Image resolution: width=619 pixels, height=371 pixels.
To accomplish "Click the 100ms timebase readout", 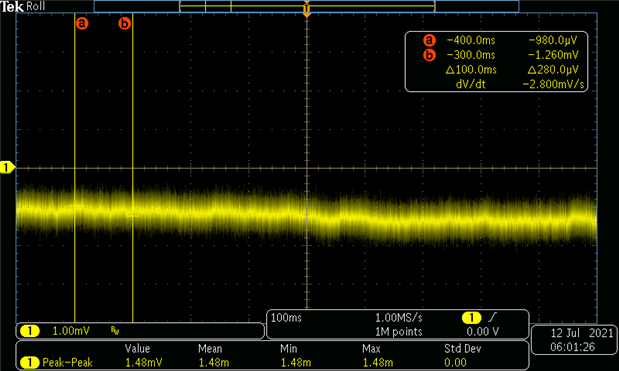I will [x=286, y=318].
